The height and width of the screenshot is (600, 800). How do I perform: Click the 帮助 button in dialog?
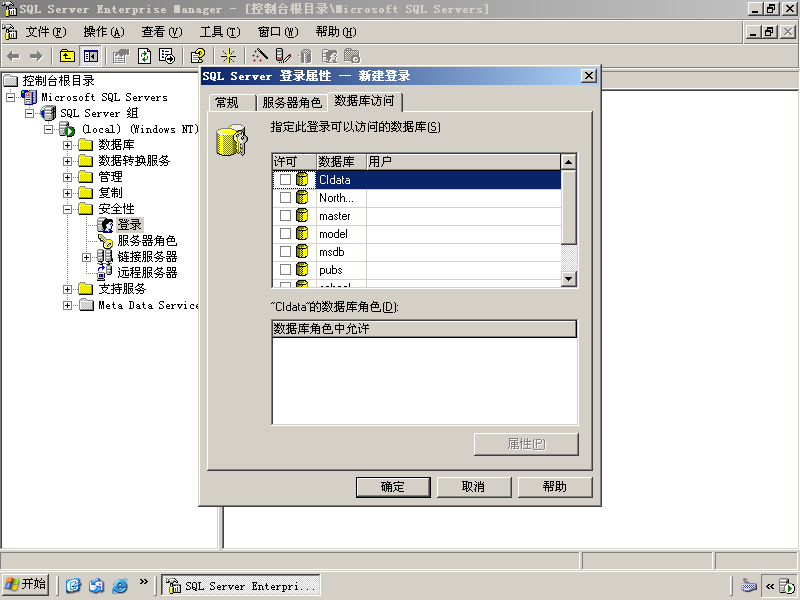(555, 487)
